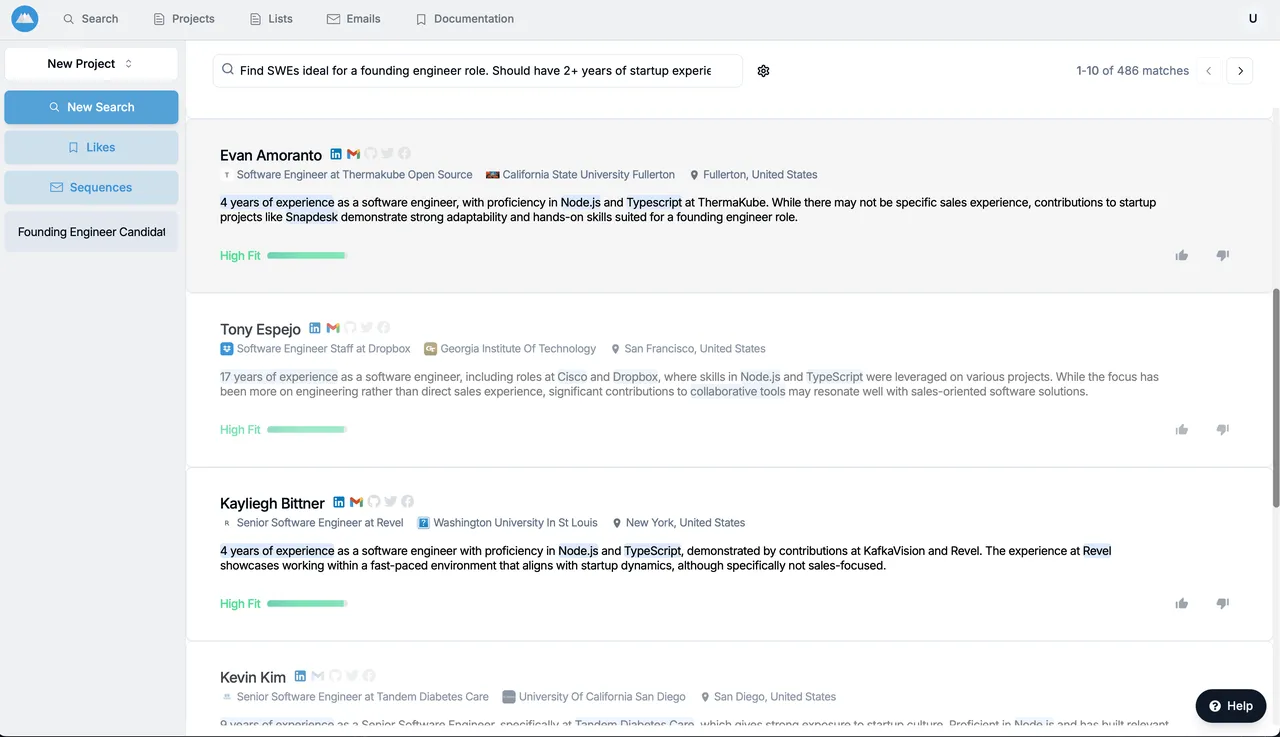Screen dimensions: 1280x737
Task: Click Tony Espejo's faded Facebook icon
Action: tap(384, 328)
